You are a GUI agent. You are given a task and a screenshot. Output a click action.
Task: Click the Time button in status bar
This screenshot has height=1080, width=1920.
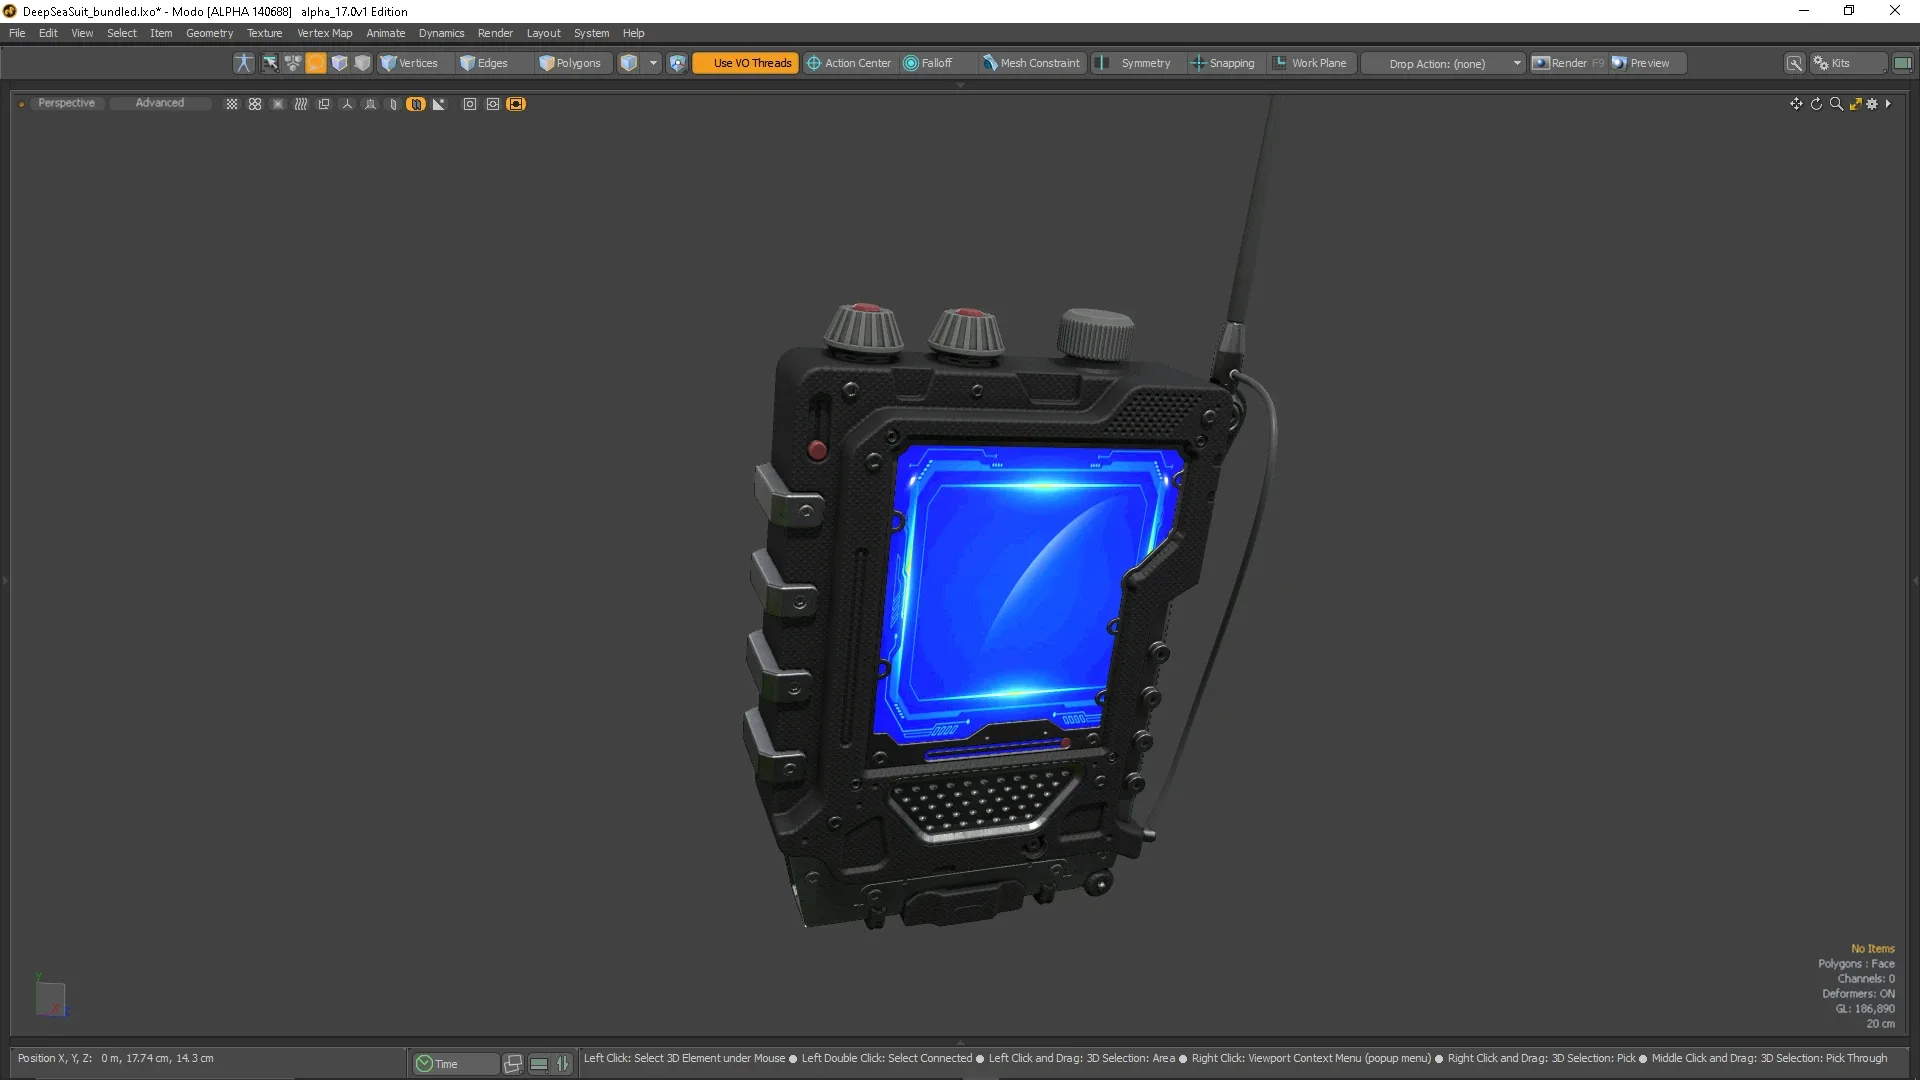455,1064
